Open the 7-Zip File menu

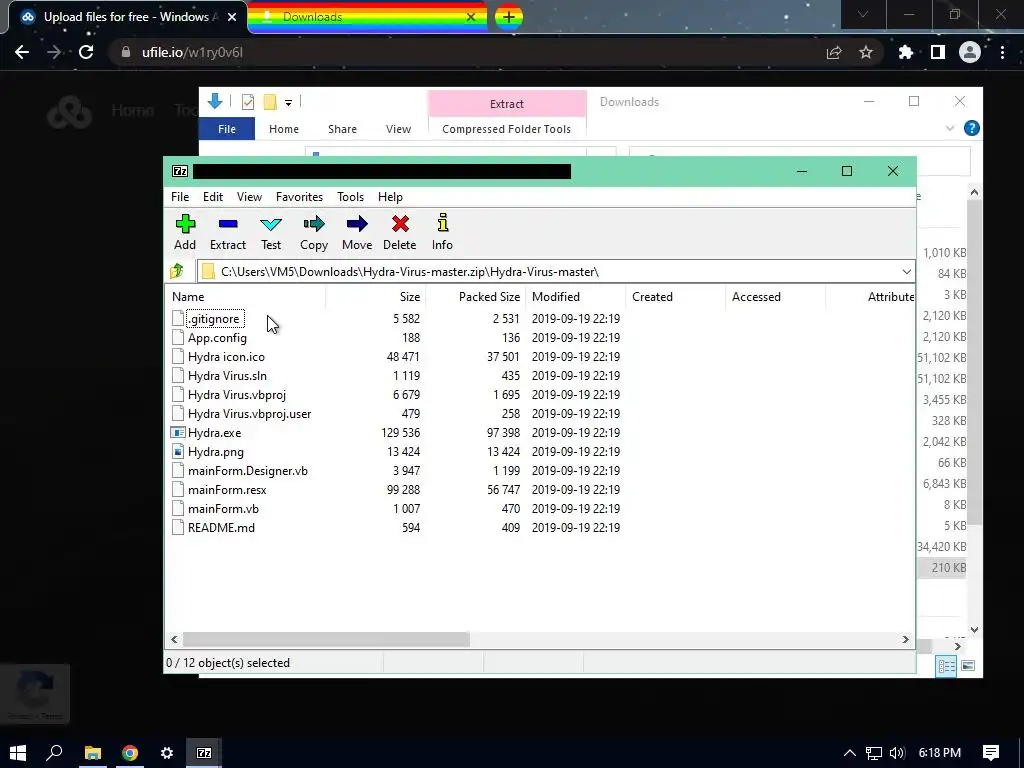point(180,197)
